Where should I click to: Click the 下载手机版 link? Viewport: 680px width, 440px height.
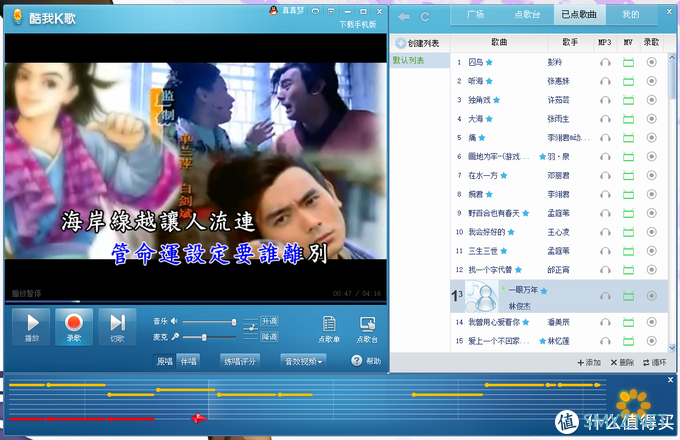click(358, 25)
